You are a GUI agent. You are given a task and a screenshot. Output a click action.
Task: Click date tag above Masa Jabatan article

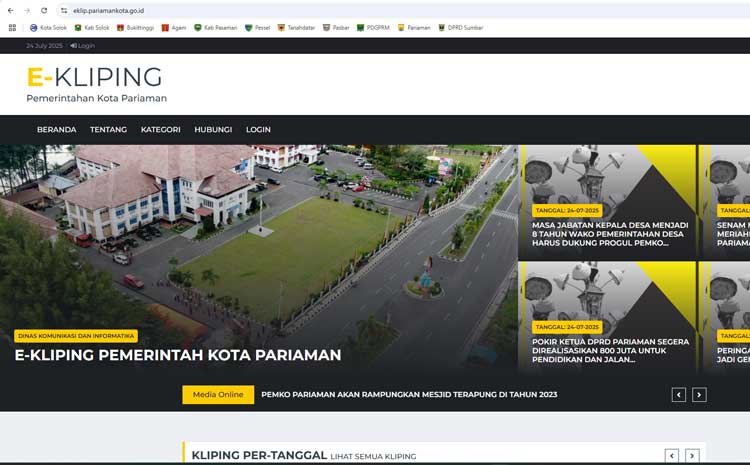(567, 210)
